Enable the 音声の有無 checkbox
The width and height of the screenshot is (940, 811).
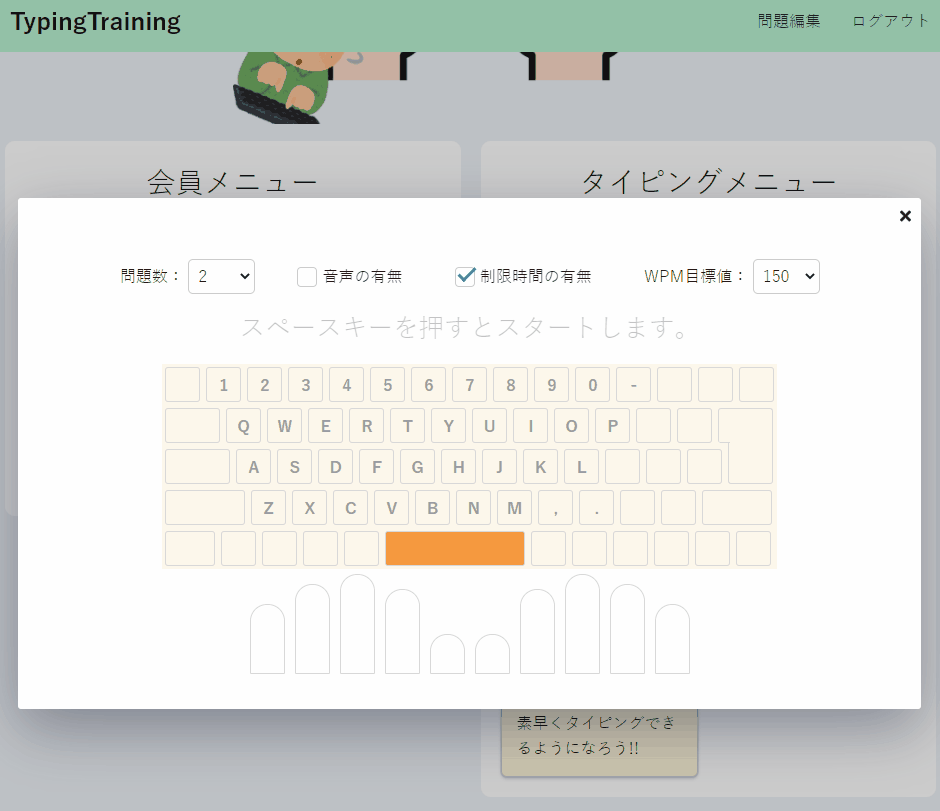306,277
